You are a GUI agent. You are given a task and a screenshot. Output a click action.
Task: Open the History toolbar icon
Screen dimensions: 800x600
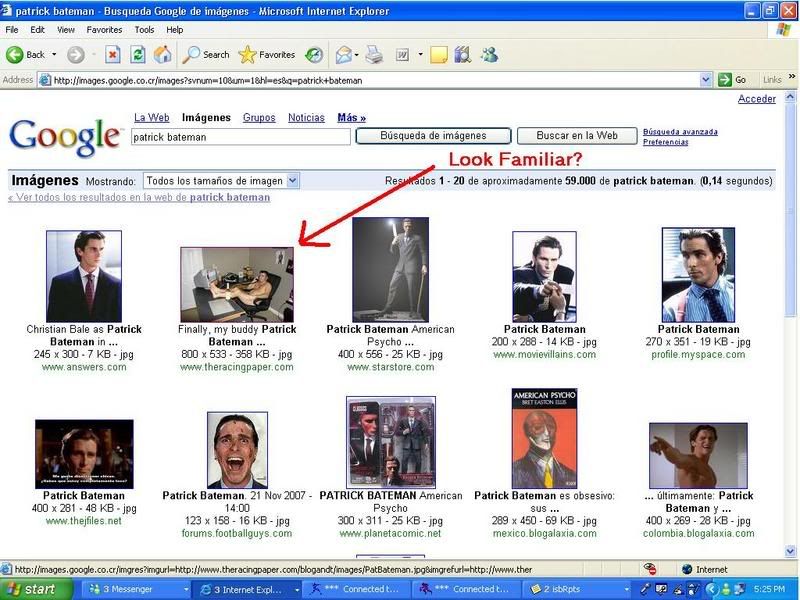(314, 55)
